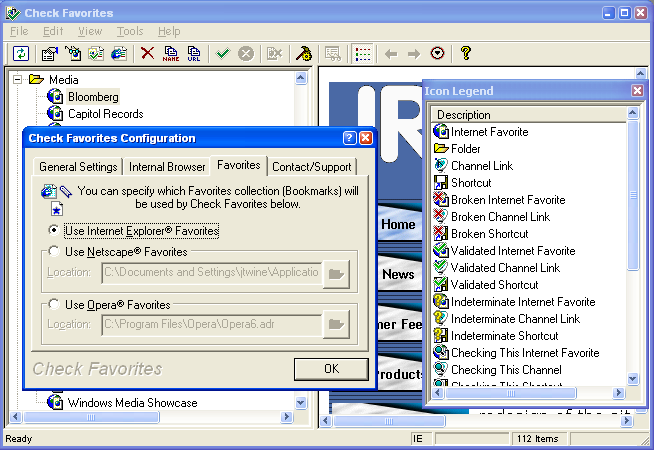
Task: Open the Edit menu
Action: tap(53, 31)
